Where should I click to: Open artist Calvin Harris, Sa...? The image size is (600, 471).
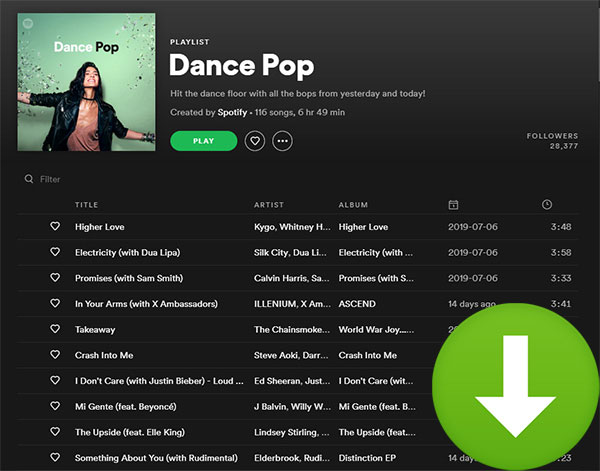click(x=291, y=278)
